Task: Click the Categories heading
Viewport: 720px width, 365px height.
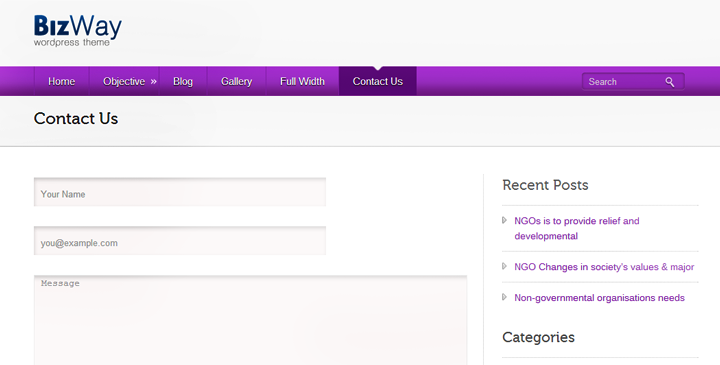Action: 538,337
